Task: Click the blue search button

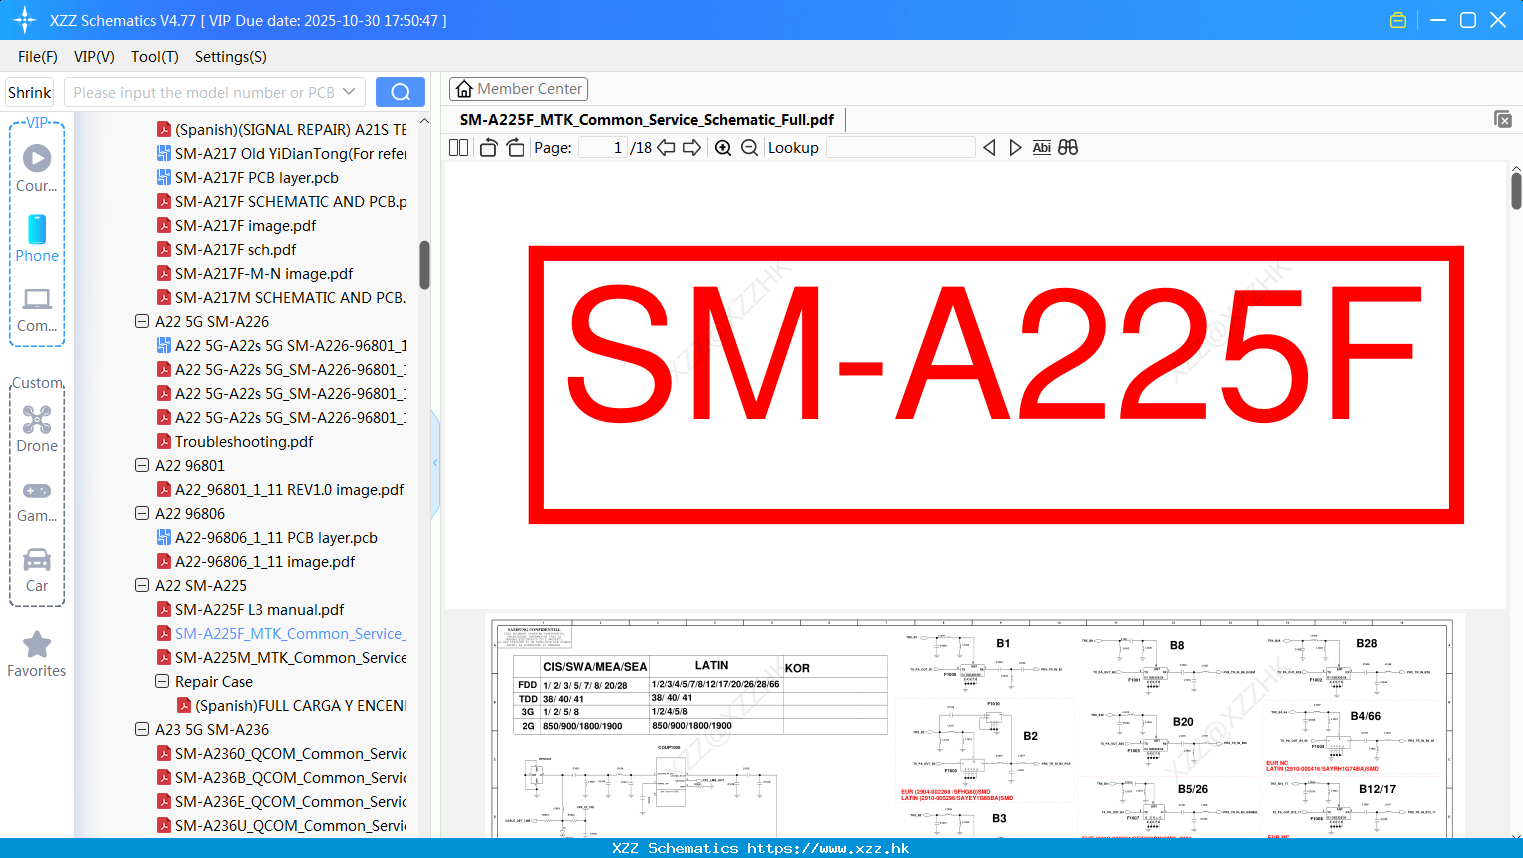Action: click(x=400, y=92)
